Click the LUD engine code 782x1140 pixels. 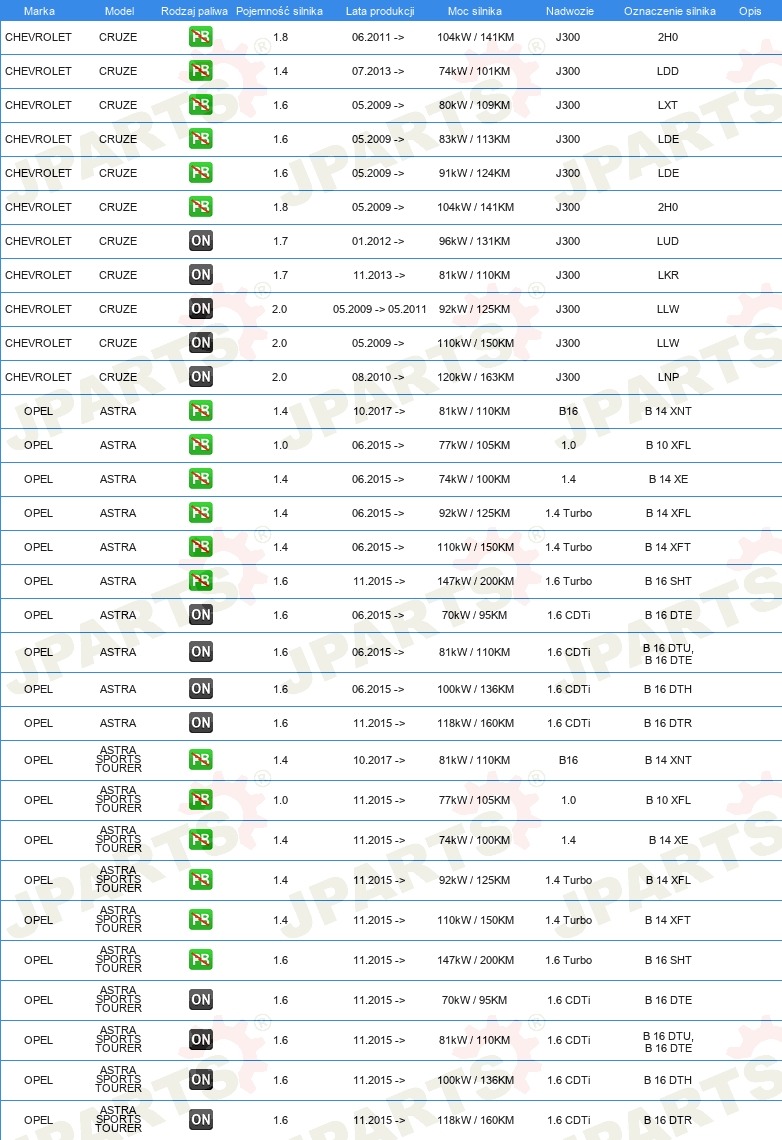tap(667, 241)
